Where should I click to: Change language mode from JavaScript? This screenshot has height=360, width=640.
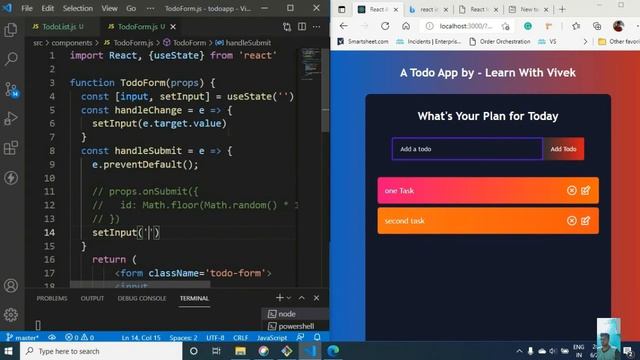[x=272, y=338]
